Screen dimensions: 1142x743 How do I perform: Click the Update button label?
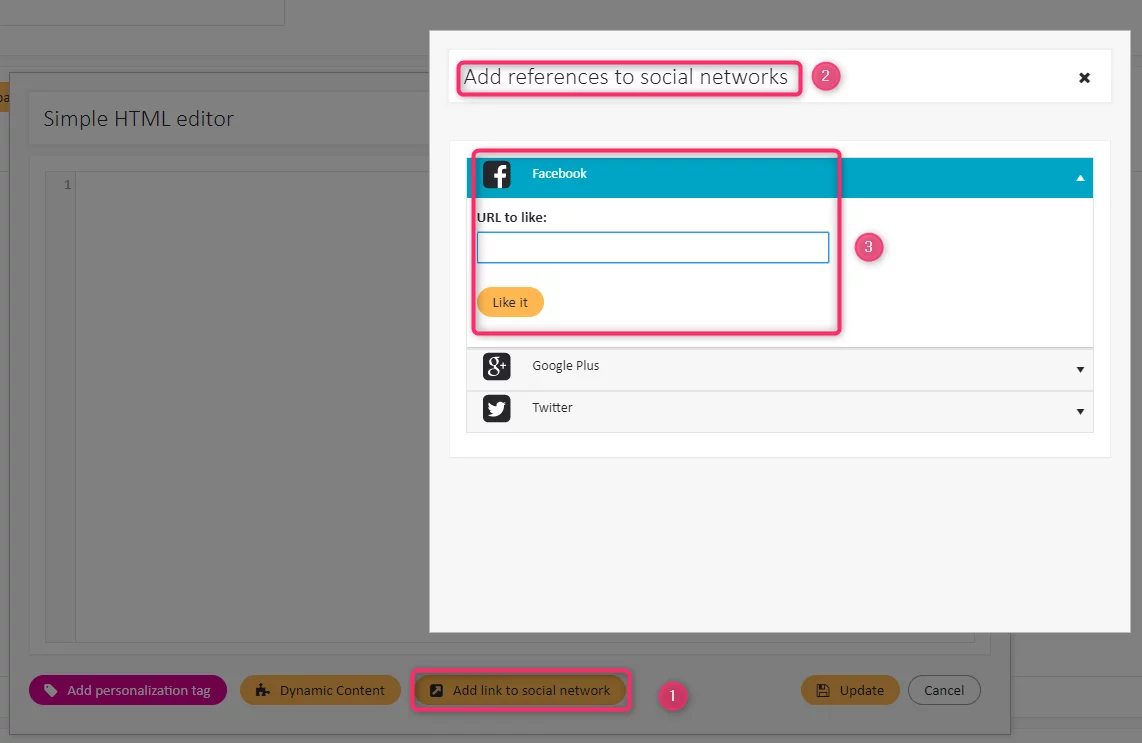tap(861, 690)
